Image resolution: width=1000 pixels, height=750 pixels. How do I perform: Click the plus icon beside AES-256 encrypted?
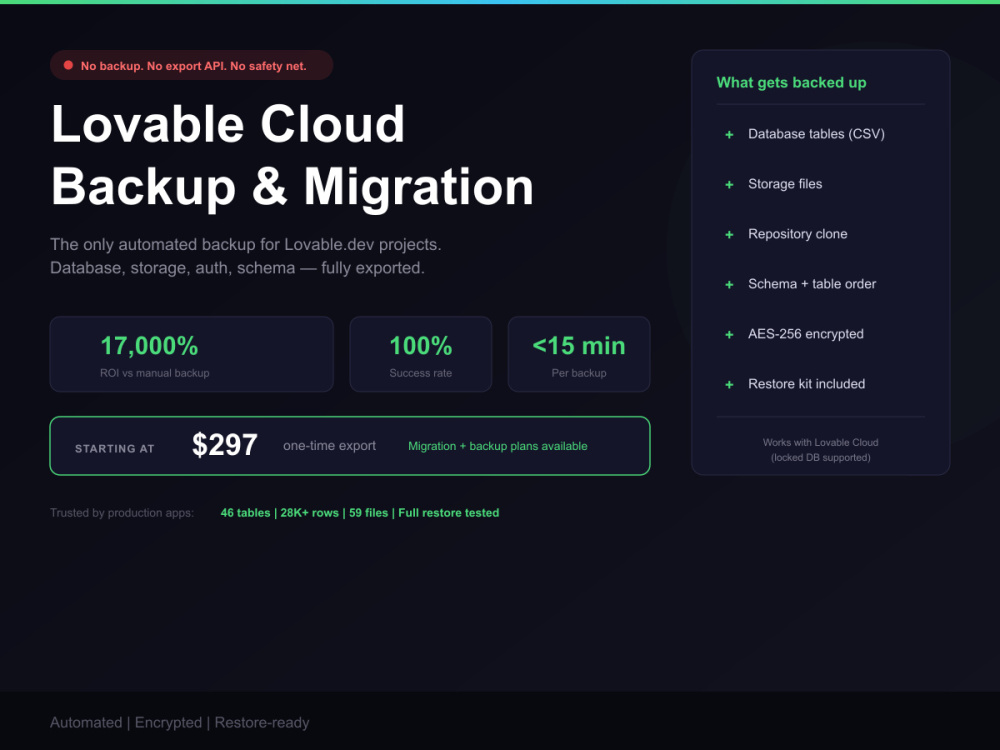(729, 335)
